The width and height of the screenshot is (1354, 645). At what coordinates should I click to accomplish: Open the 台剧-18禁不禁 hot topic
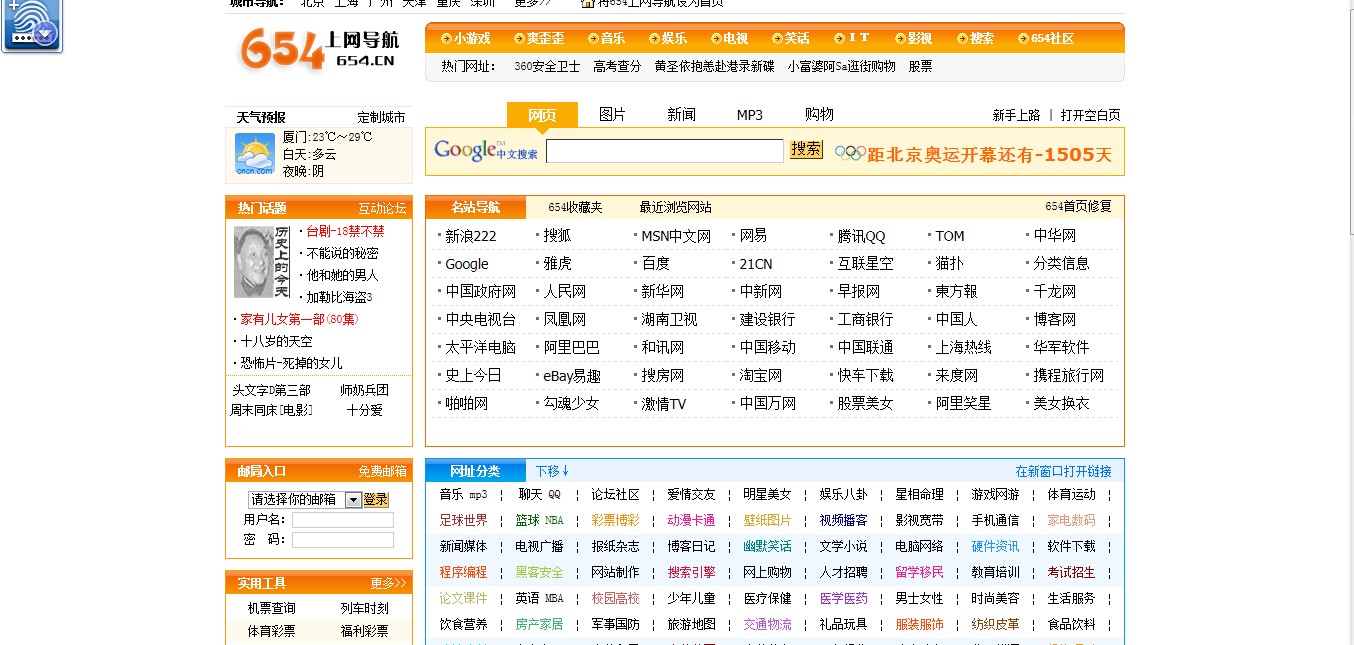345,231
